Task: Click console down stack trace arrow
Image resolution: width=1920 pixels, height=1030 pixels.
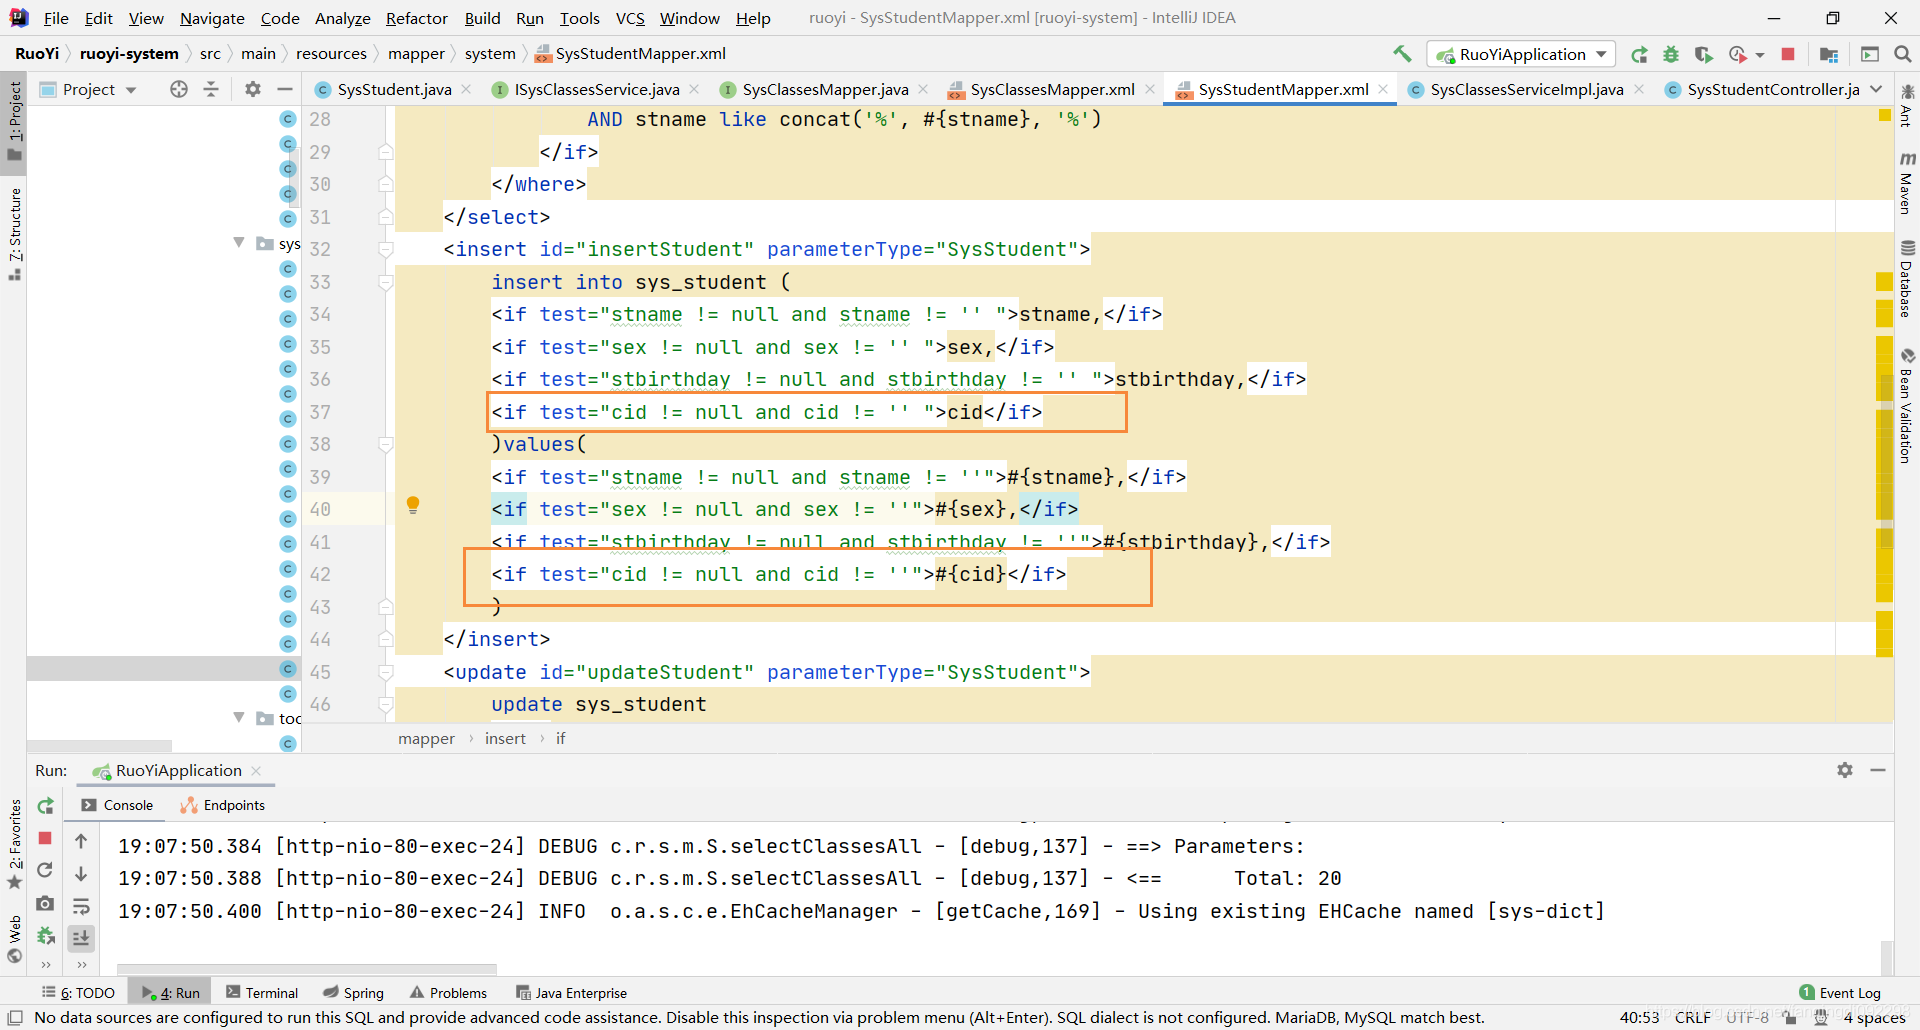Action: (x=81, y=874)
